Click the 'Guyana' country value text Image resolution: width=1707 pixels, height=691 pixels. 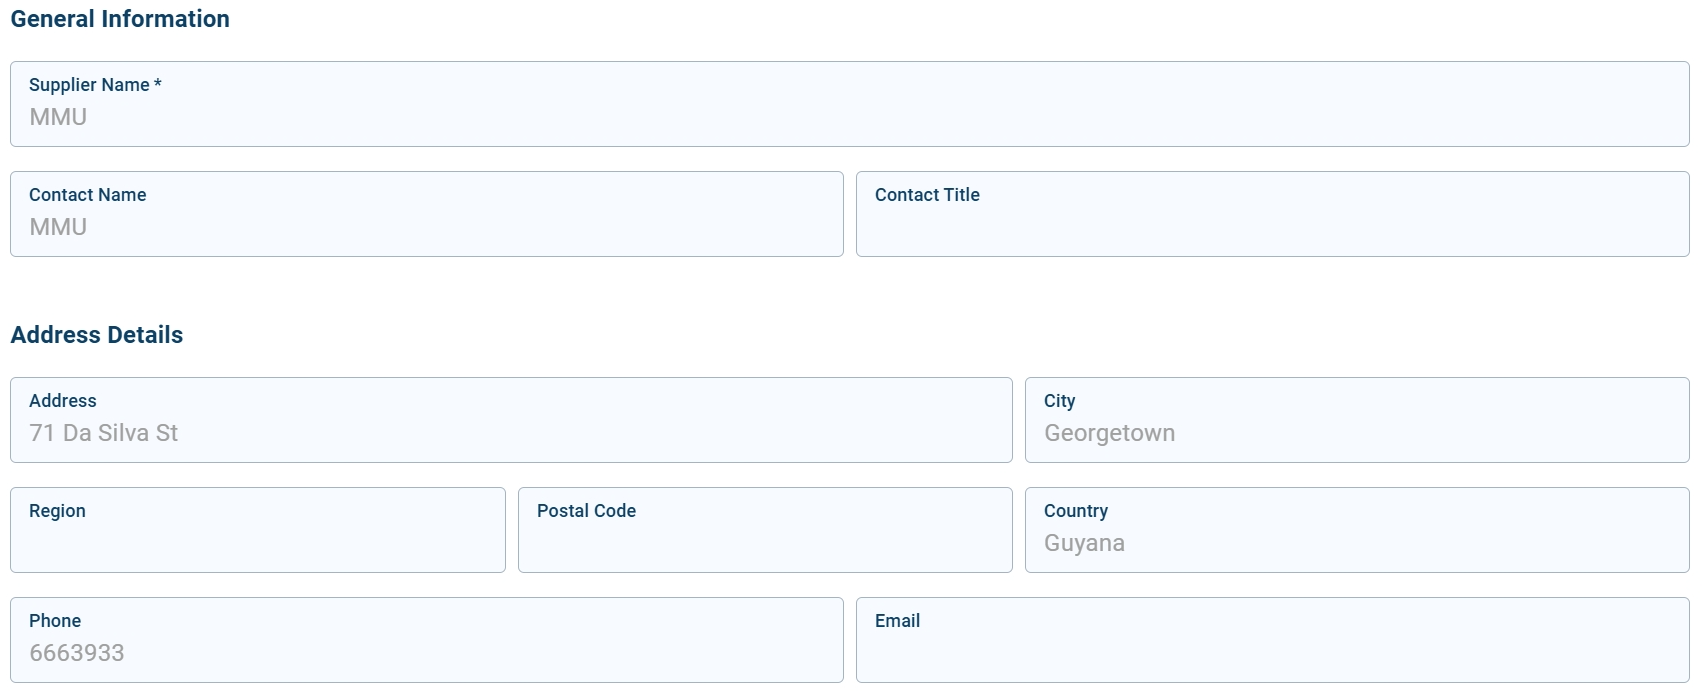click(1084, 543)
